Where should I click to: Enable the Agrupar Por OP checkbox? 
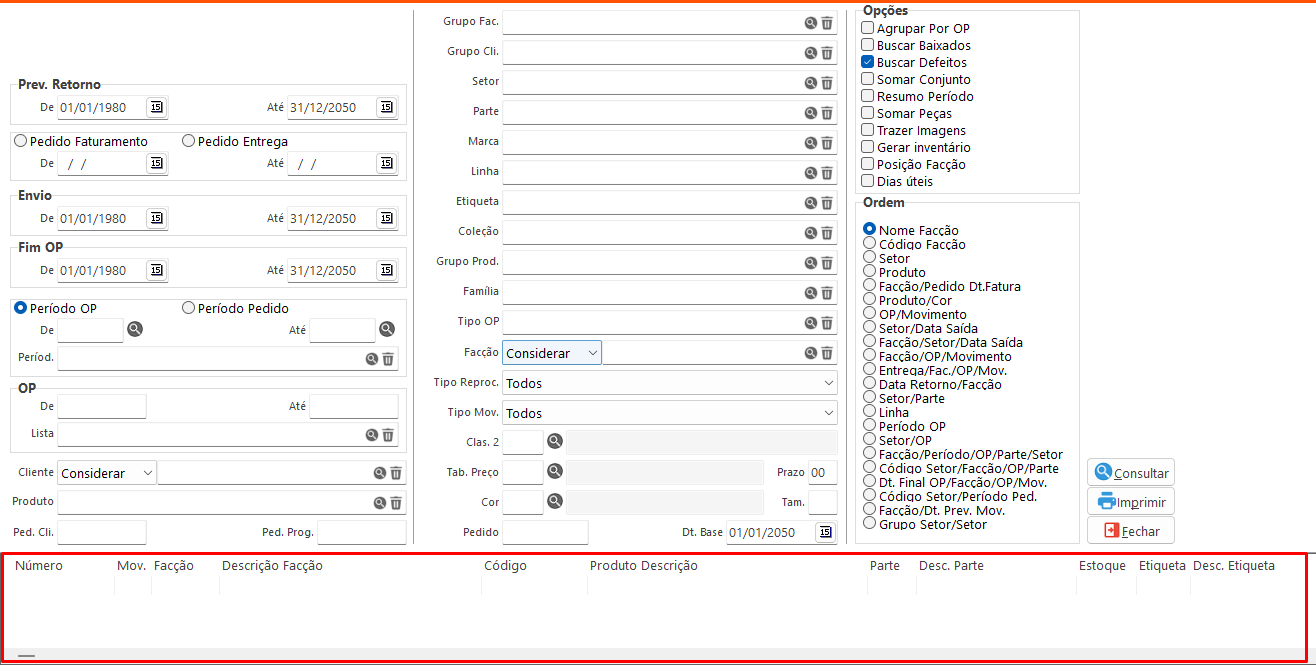[868, 29]
